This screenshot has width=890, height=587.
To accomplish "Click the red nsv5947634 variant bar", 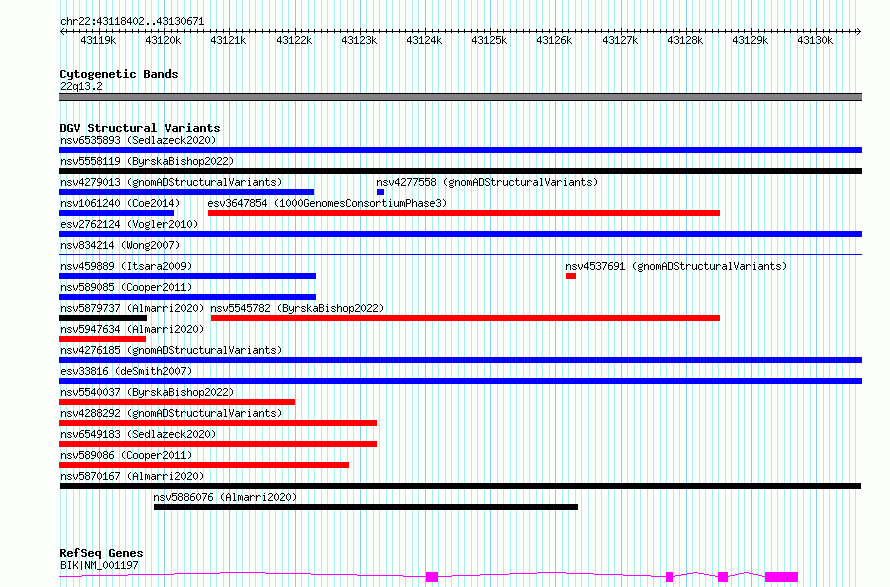I will click(x=102, y=339).
